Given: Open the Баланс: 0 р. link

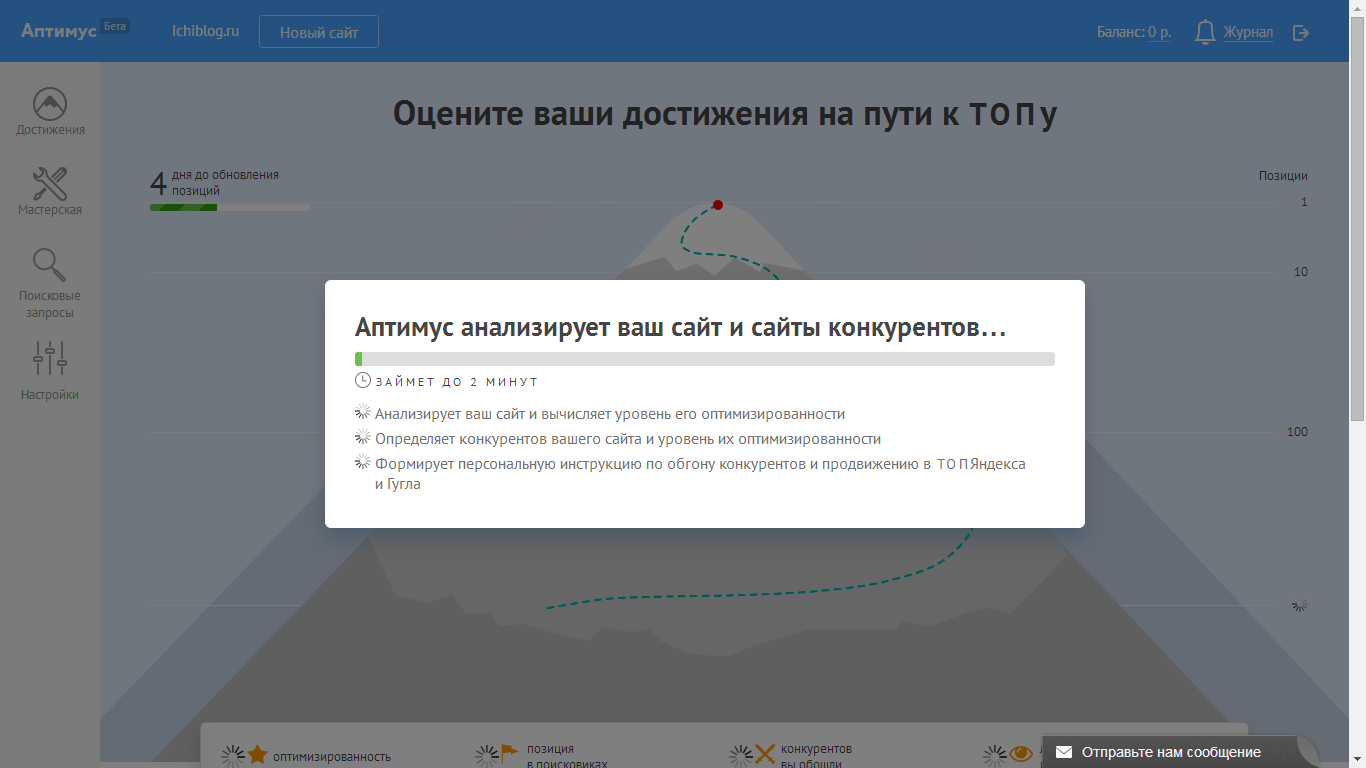Looking at the screenshot, I should click(x=1134, y=32).
